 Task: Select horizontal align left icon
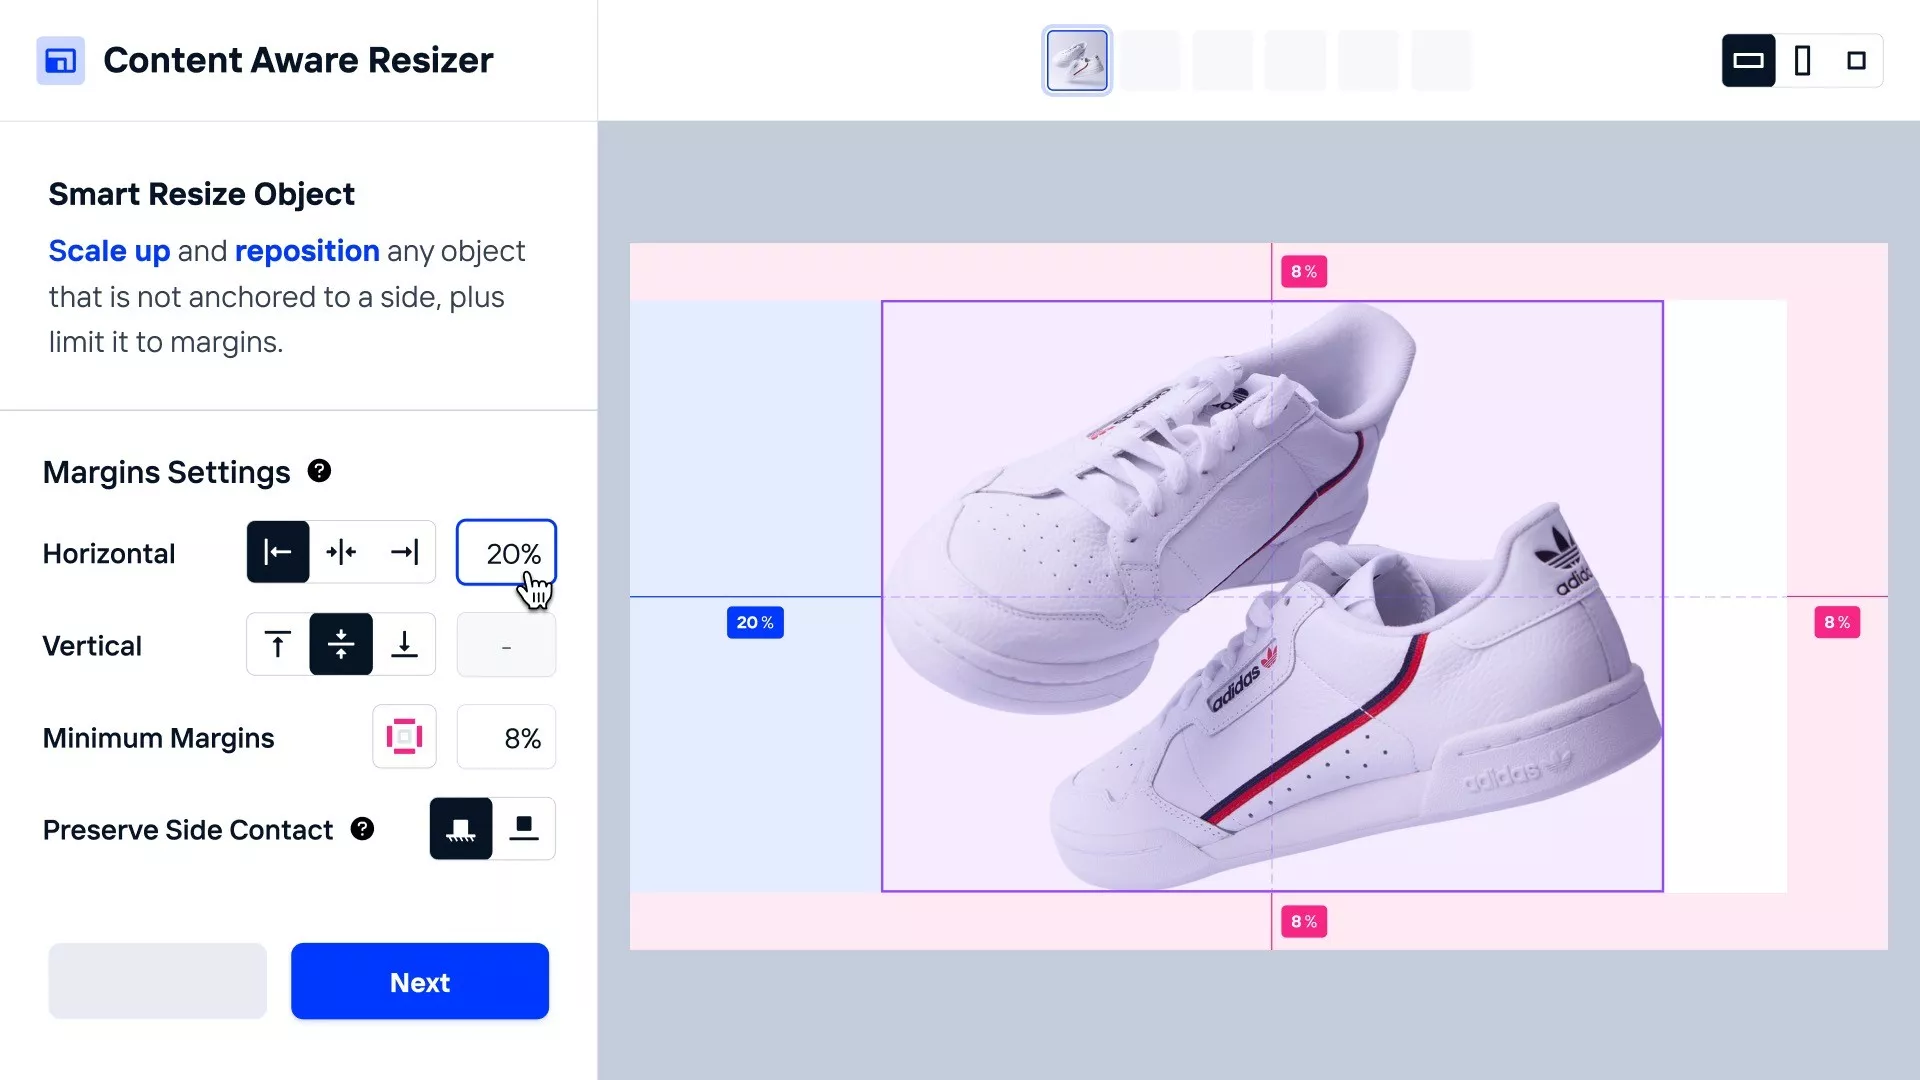(278, 552)
